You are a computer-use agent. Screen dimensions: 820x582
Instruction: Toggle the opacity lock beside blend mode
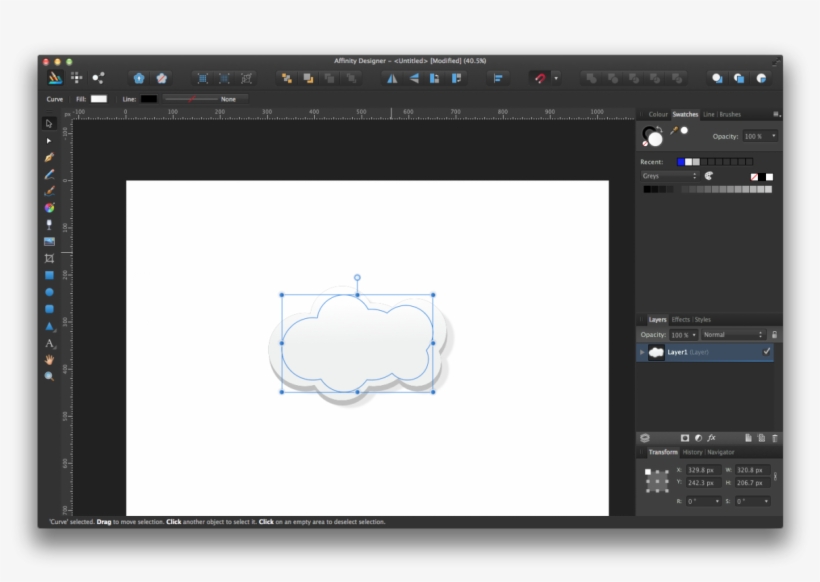coord(774,335)
